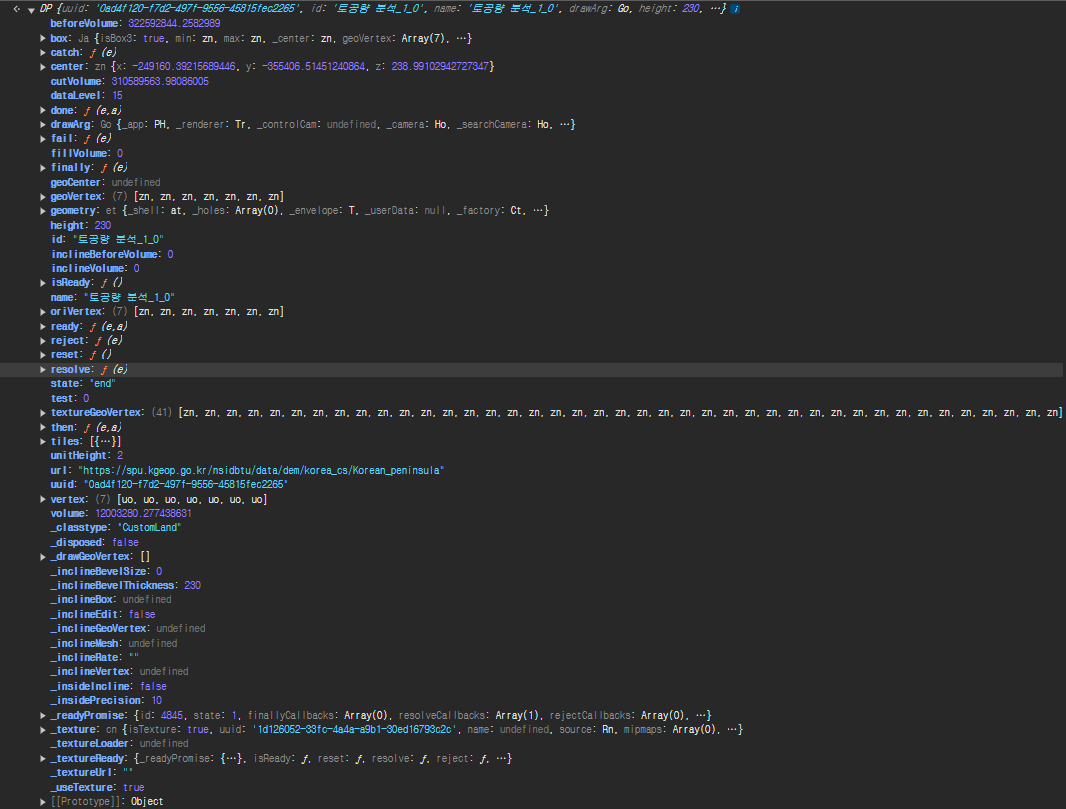1066x809 pixels.
Task: Click the url string value link
Action: click(x=261, y=470)
